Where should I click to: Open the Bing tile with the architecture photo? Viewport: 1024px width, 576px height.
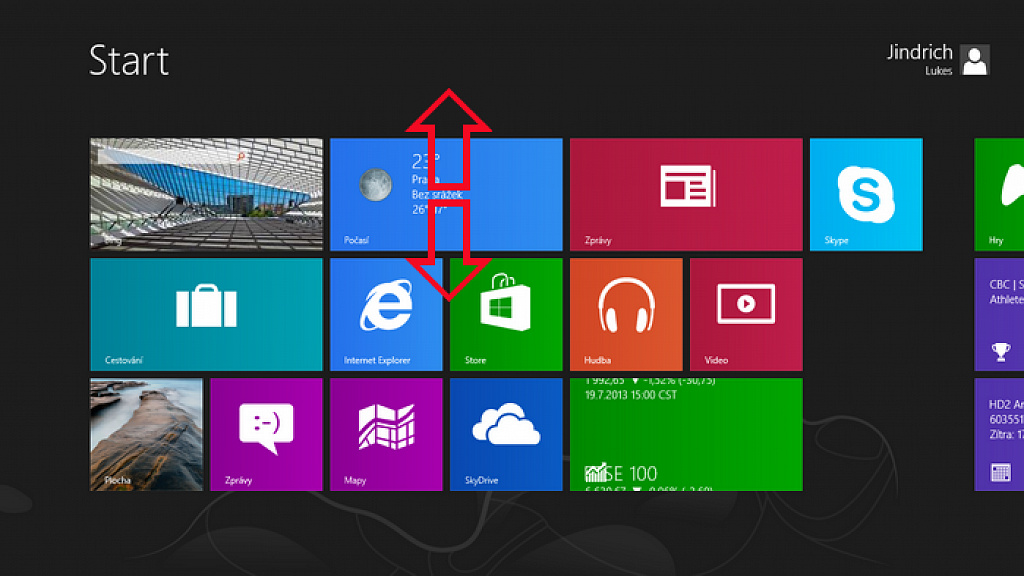206,194
